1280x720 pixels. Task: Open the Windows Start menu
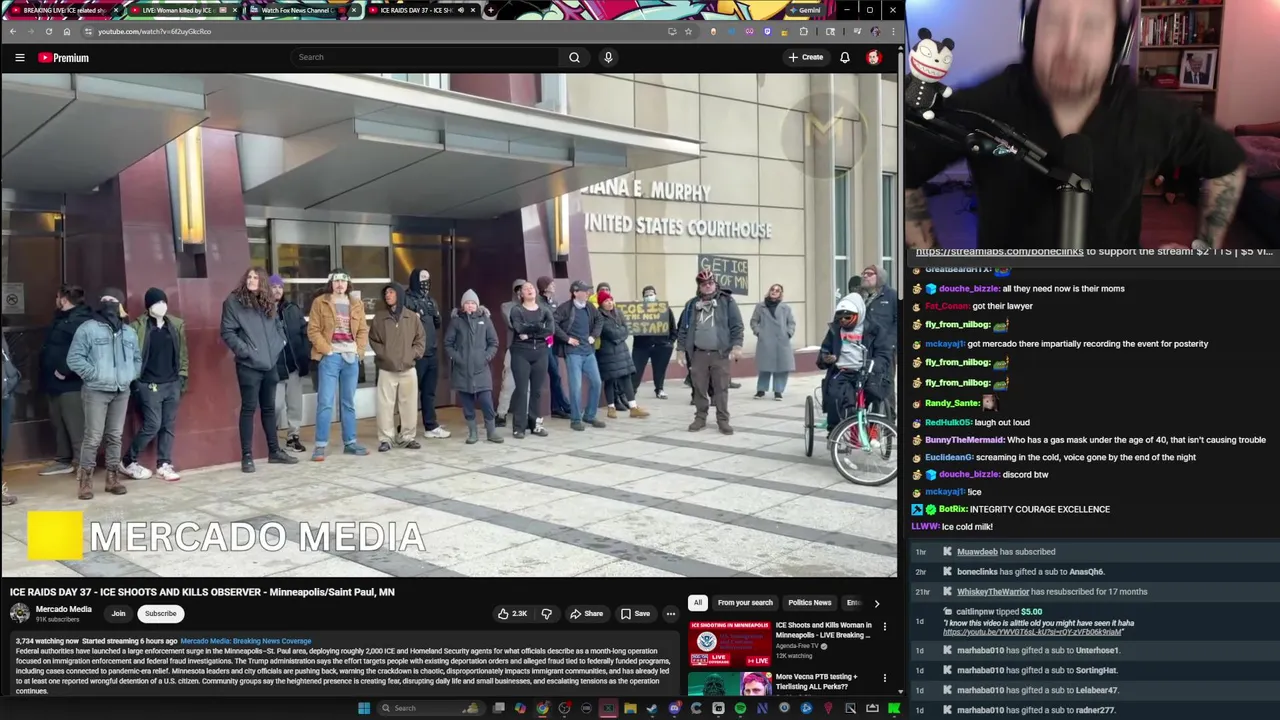coord(364,708)
